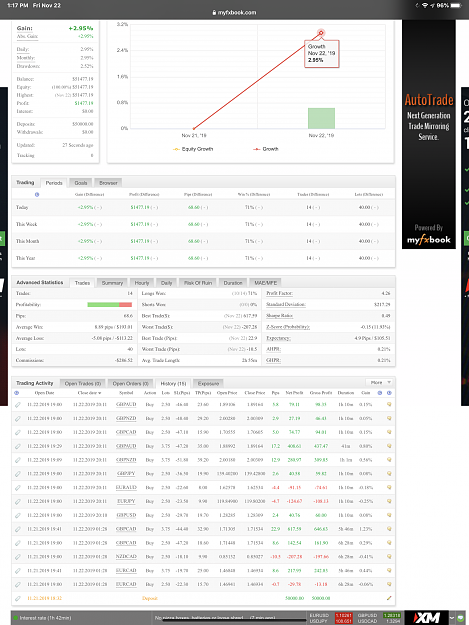The width and height of the screenshot is (469, 625).
Task: Click the EURUSD quote in the bottom ticker
Action: (x=331, y=615)
